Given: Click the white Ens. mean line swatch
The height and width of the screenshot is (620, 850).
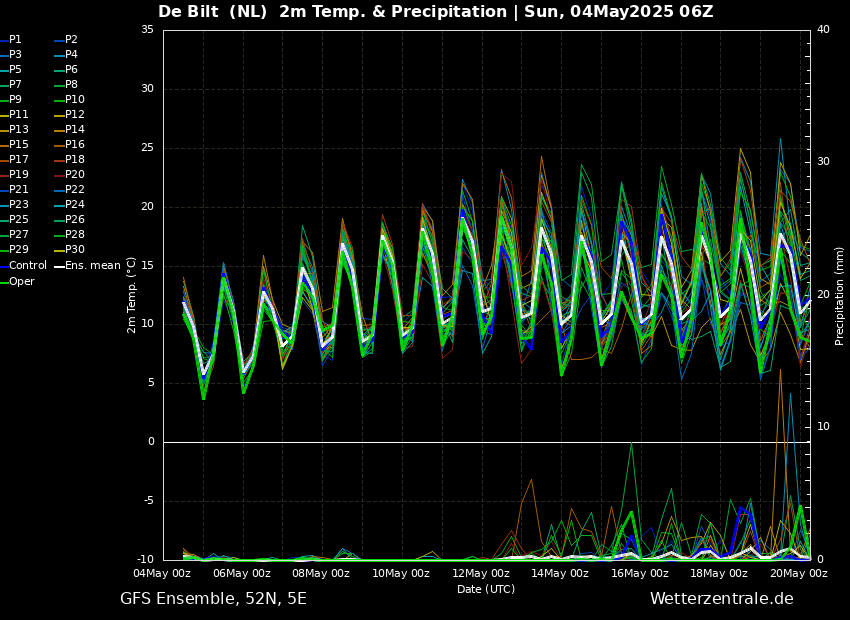Looking at the screenshot, I should (59, 266).
